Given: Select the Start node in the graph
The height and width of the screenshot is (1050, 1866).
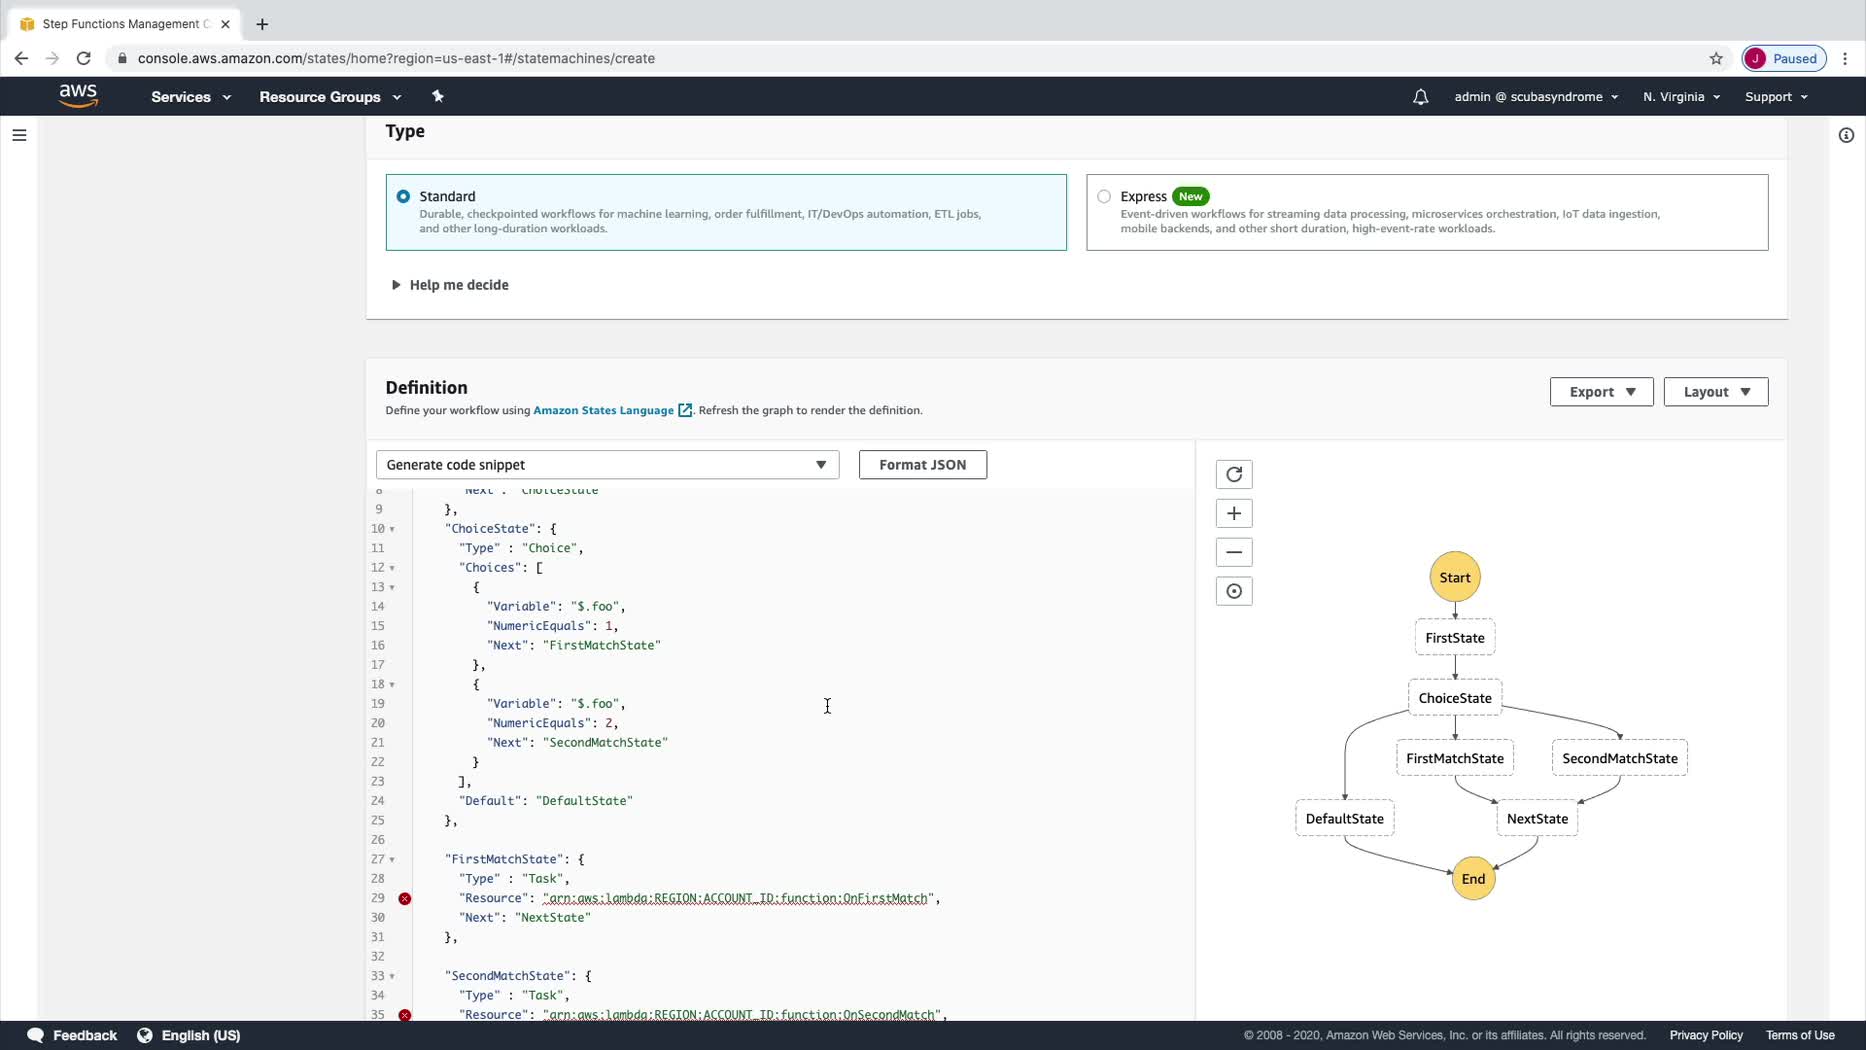Looking at the screenshot, I should point(1454,577).
